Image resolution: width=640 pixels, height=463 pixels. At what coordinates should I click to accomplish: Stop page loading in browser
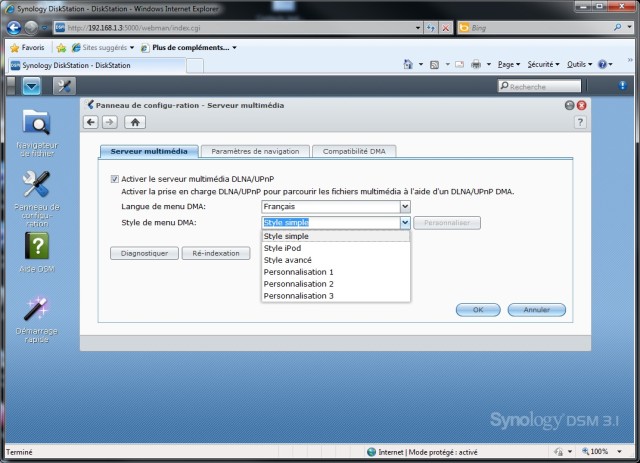(x=446, y=28)
